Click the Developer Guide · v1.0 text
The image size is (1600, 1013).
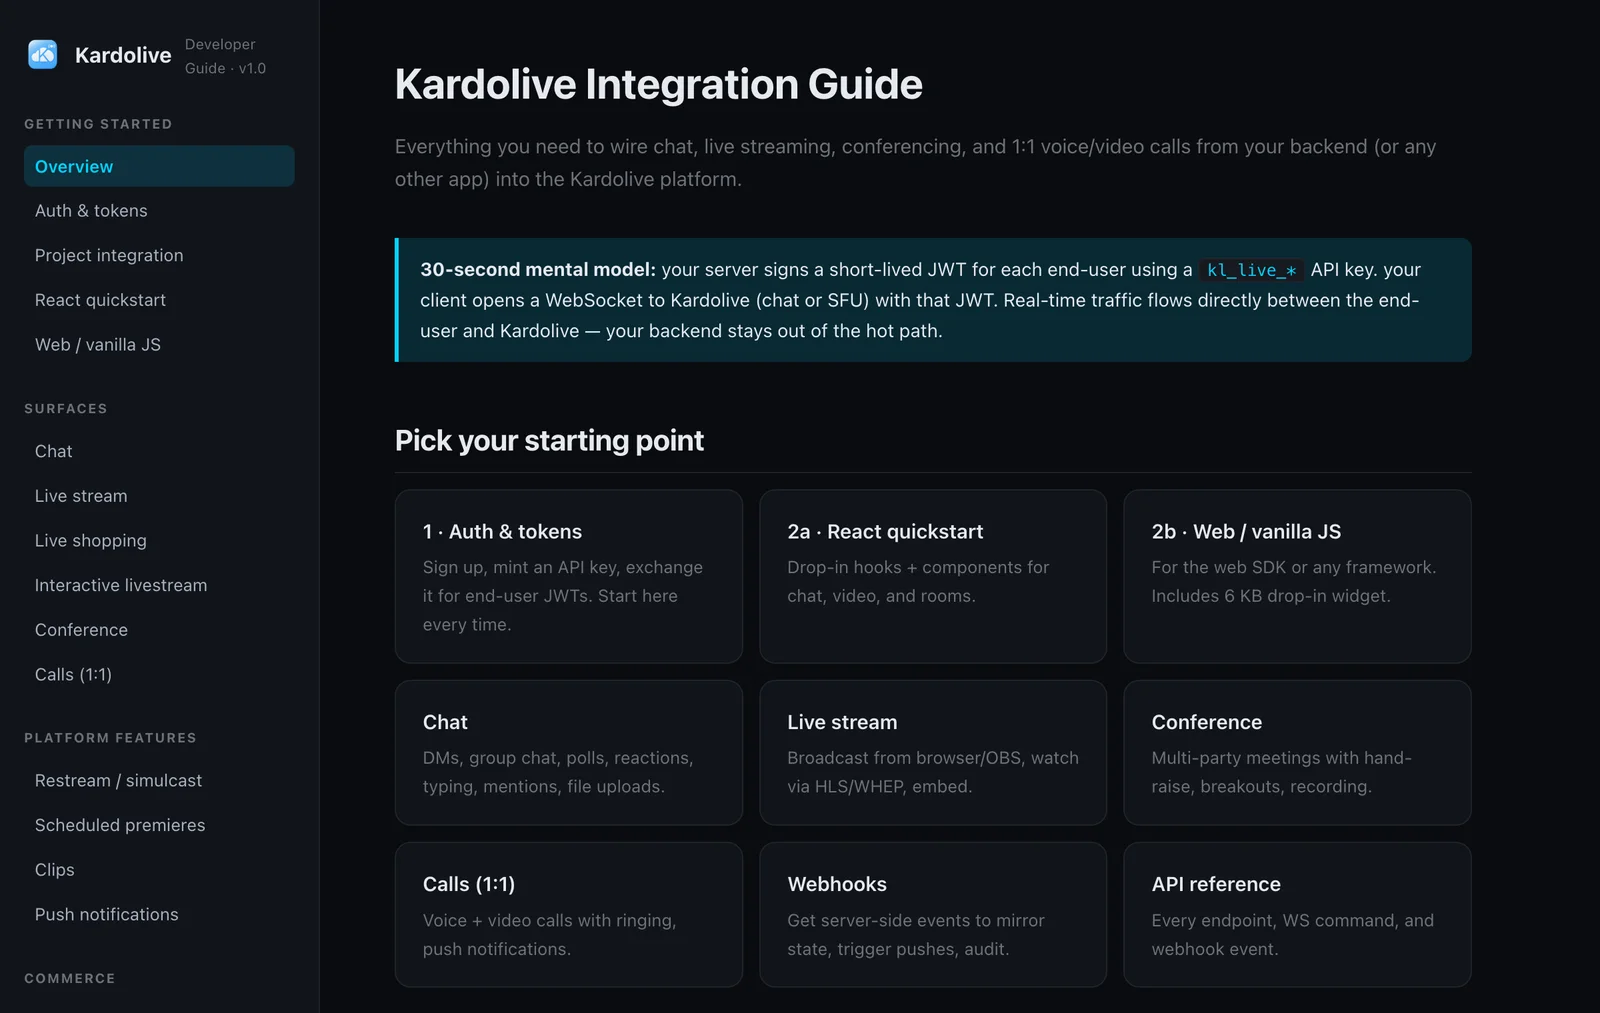click(225, 56)
